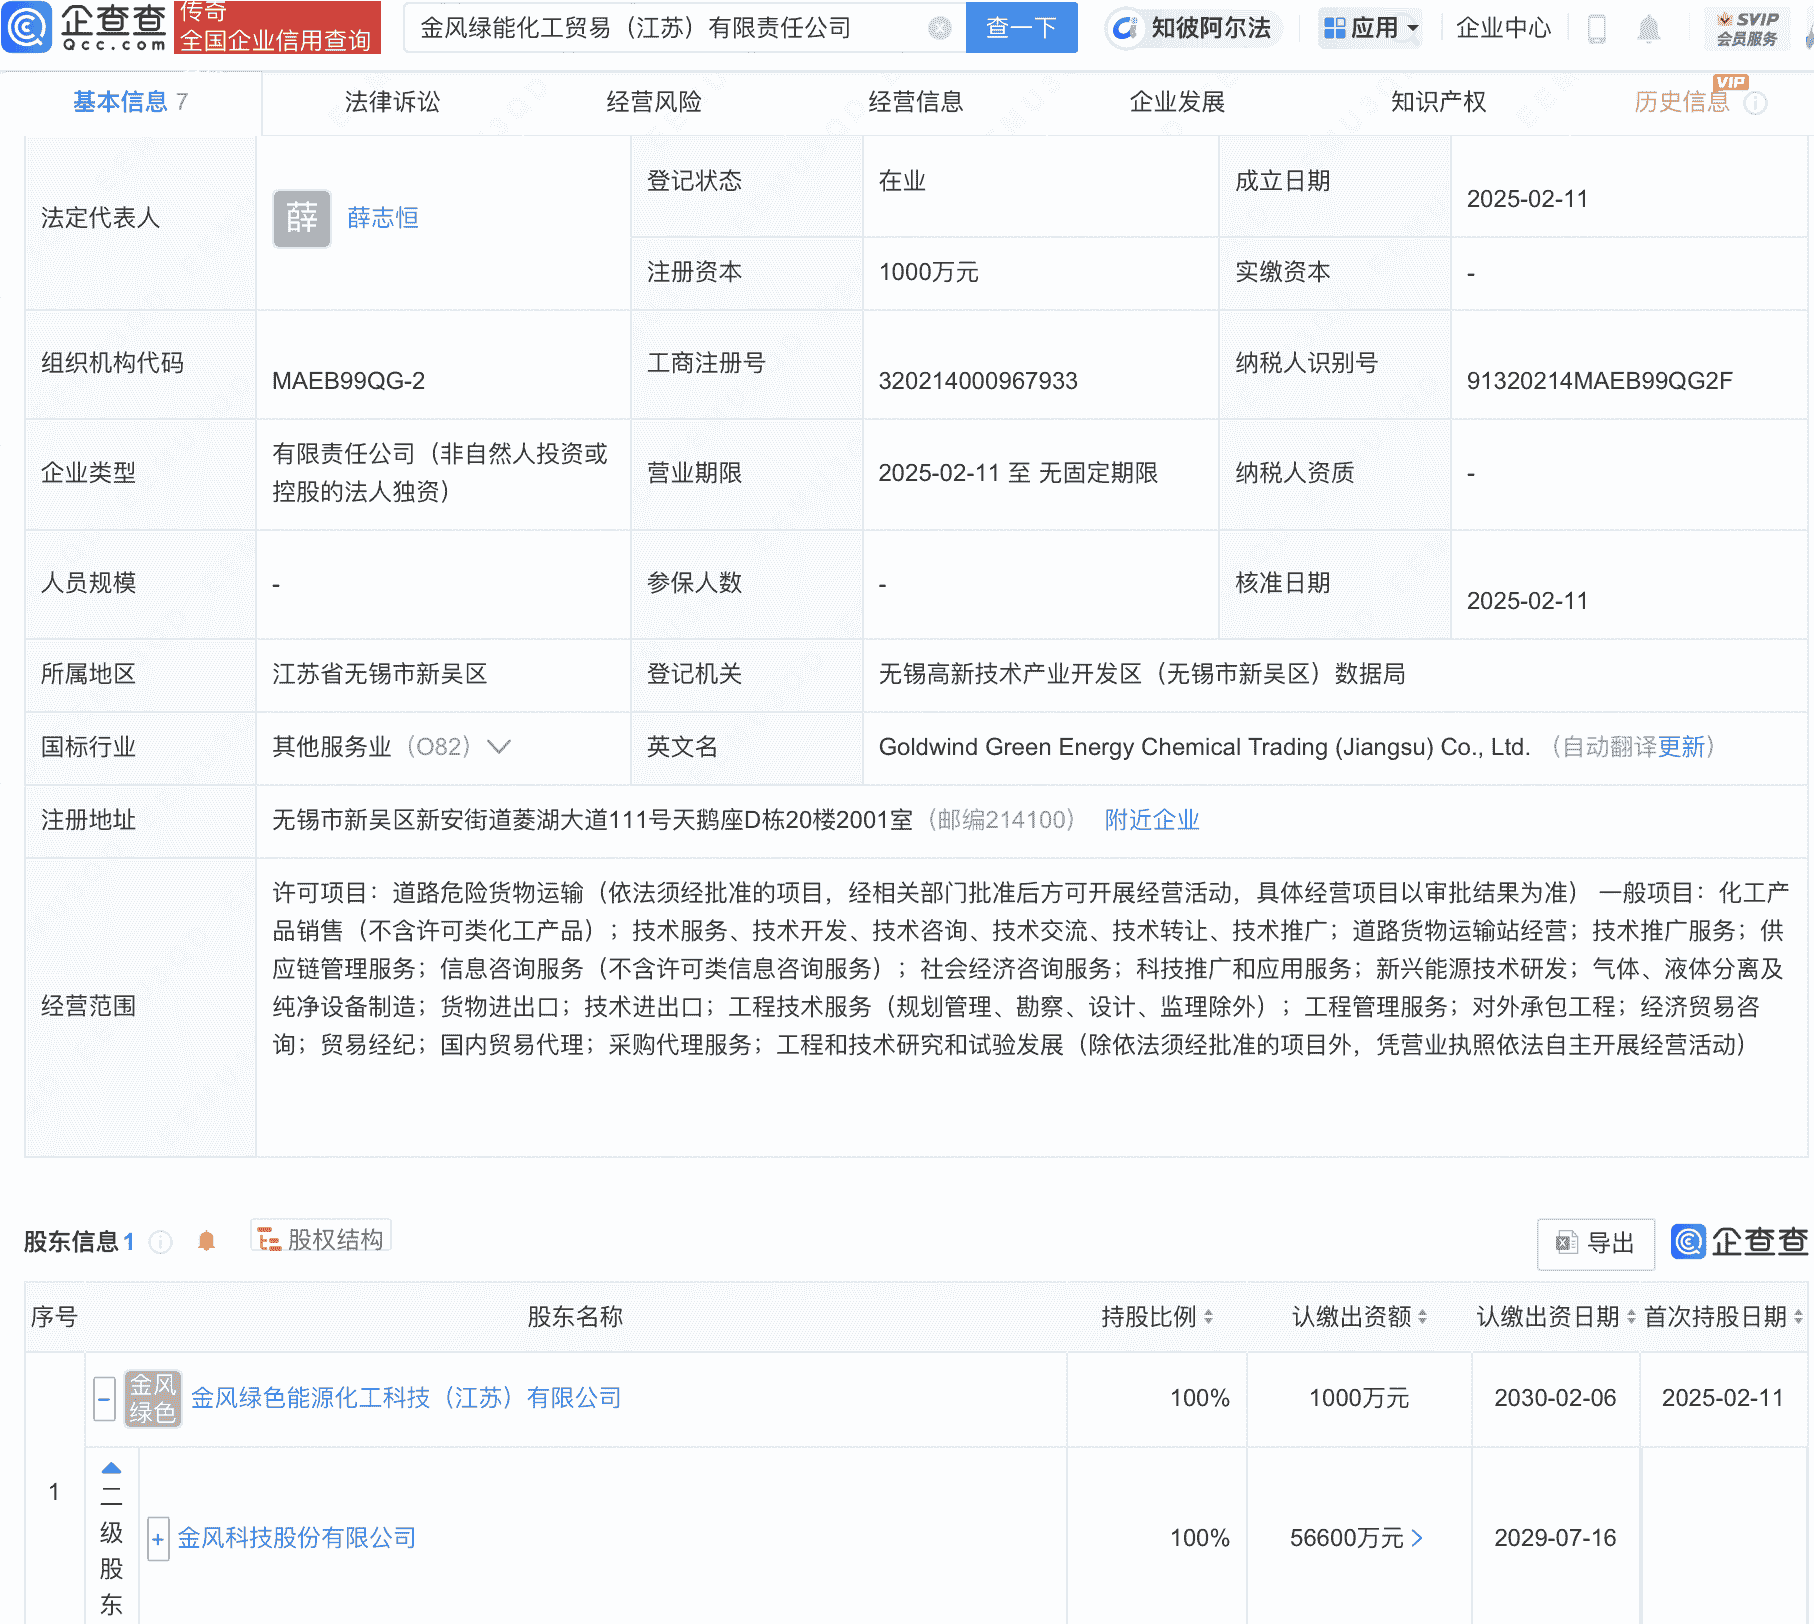Expand 其他服务业（O82）industry chevron
The image size is (1814, 1624).
[497, 747]
